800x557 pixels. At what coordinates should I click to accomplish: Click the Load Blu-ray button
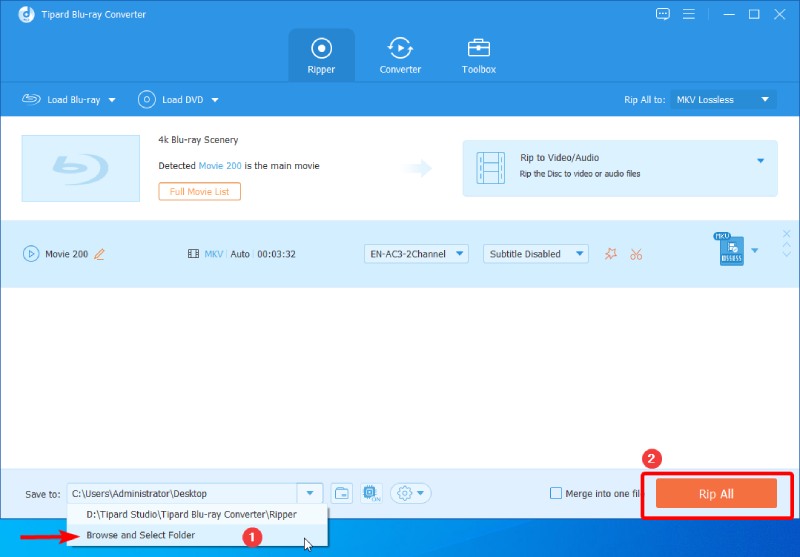tap(62, 99)
